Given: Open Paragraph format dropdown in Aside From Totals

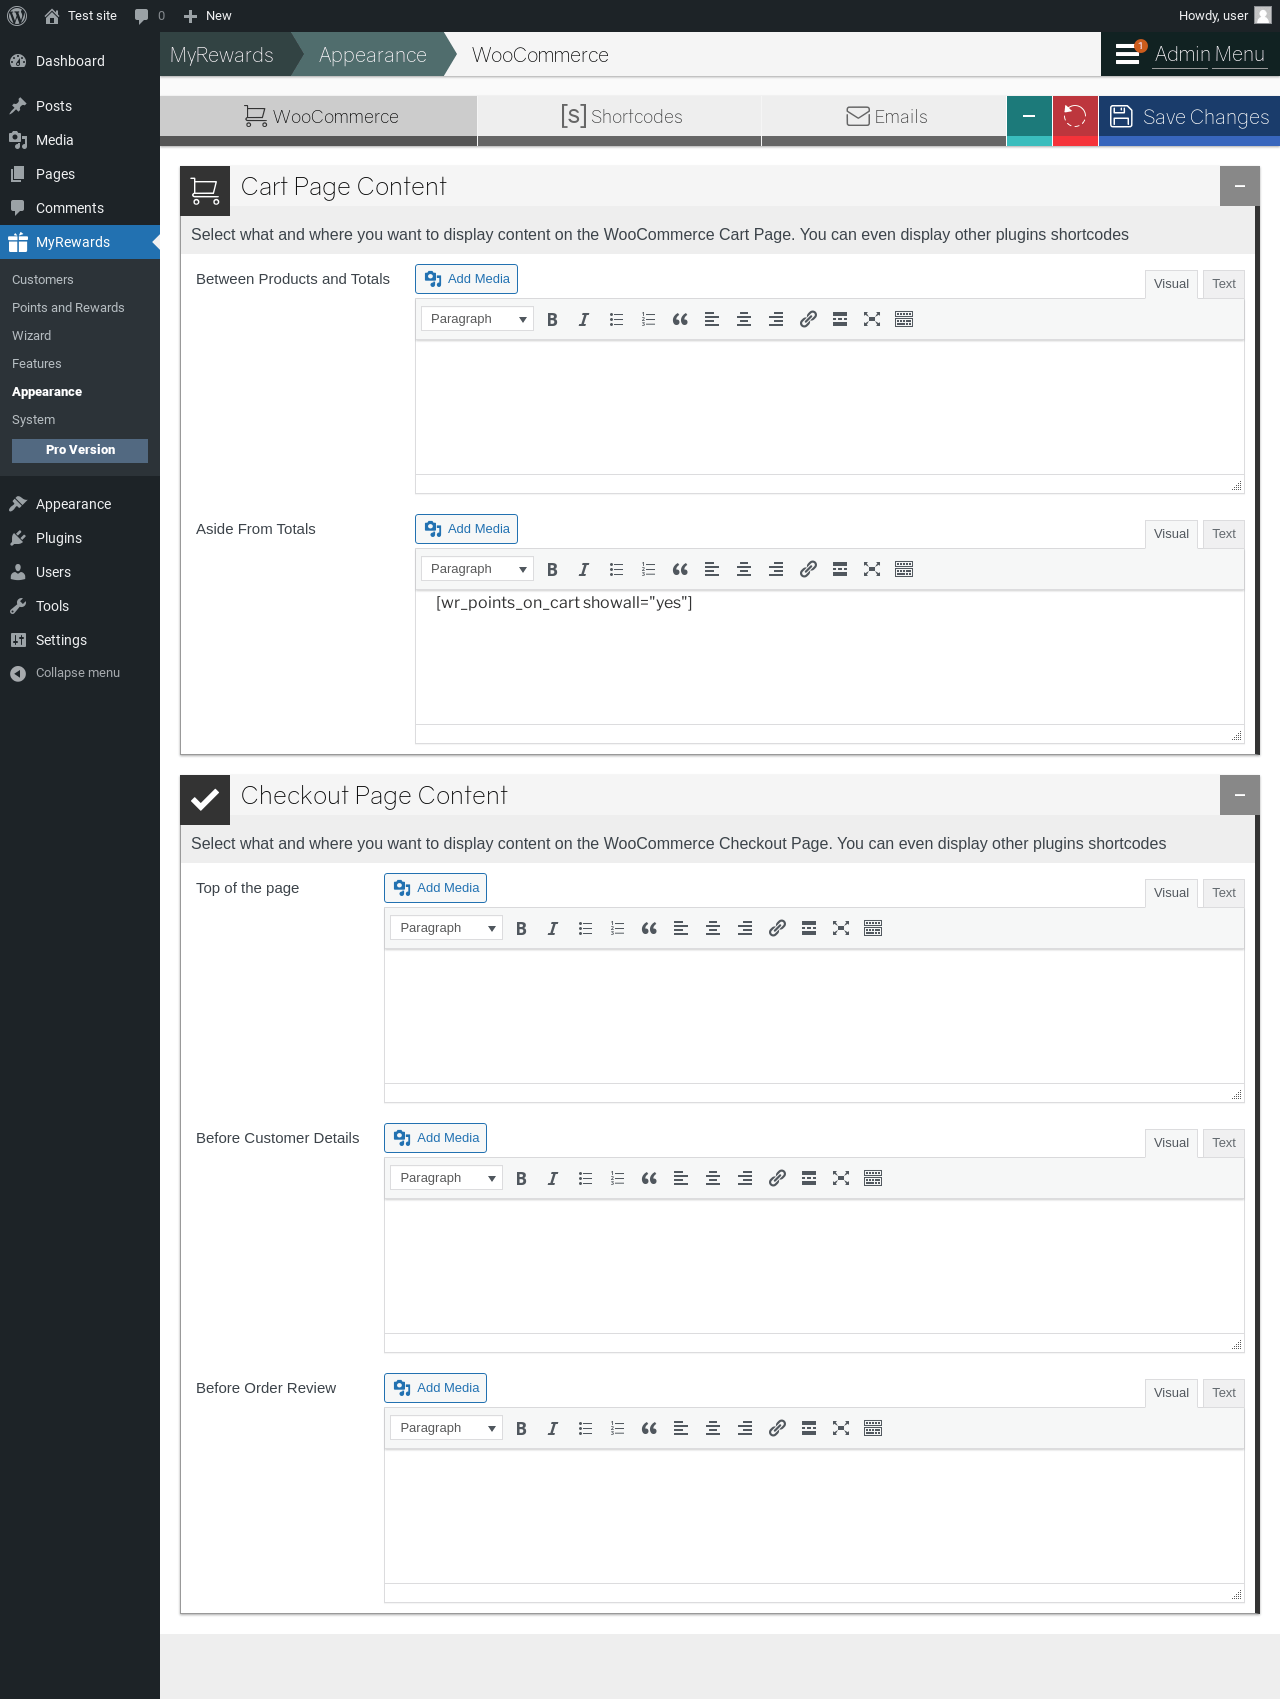Looking at the screenshot, I should (x=477, y=569).
